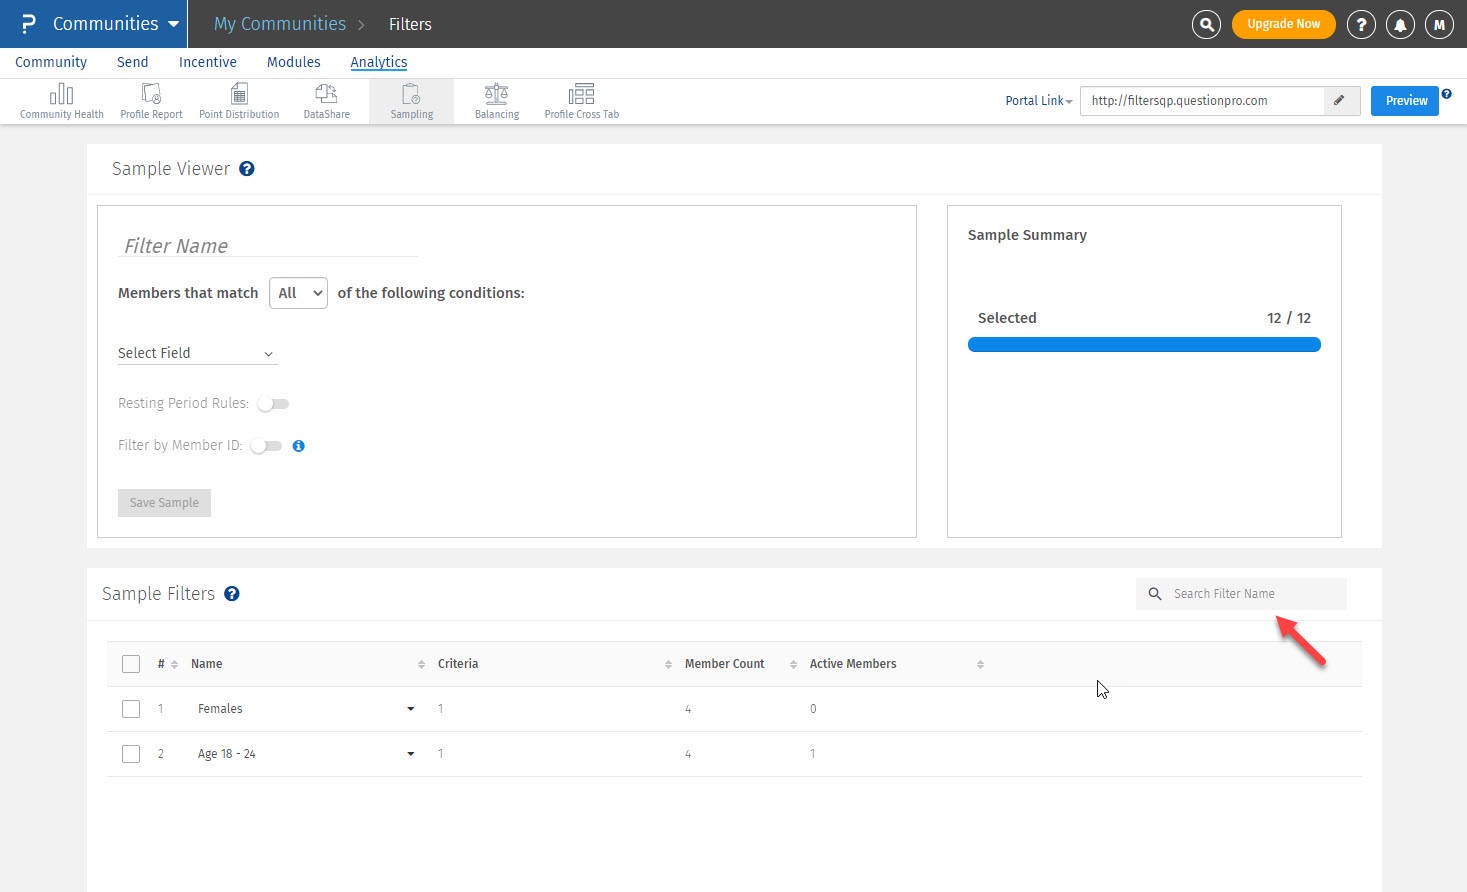1467x892 pixels.
Task: Enable the Resting Period Rules toggle
Action: tap(273, 404)
